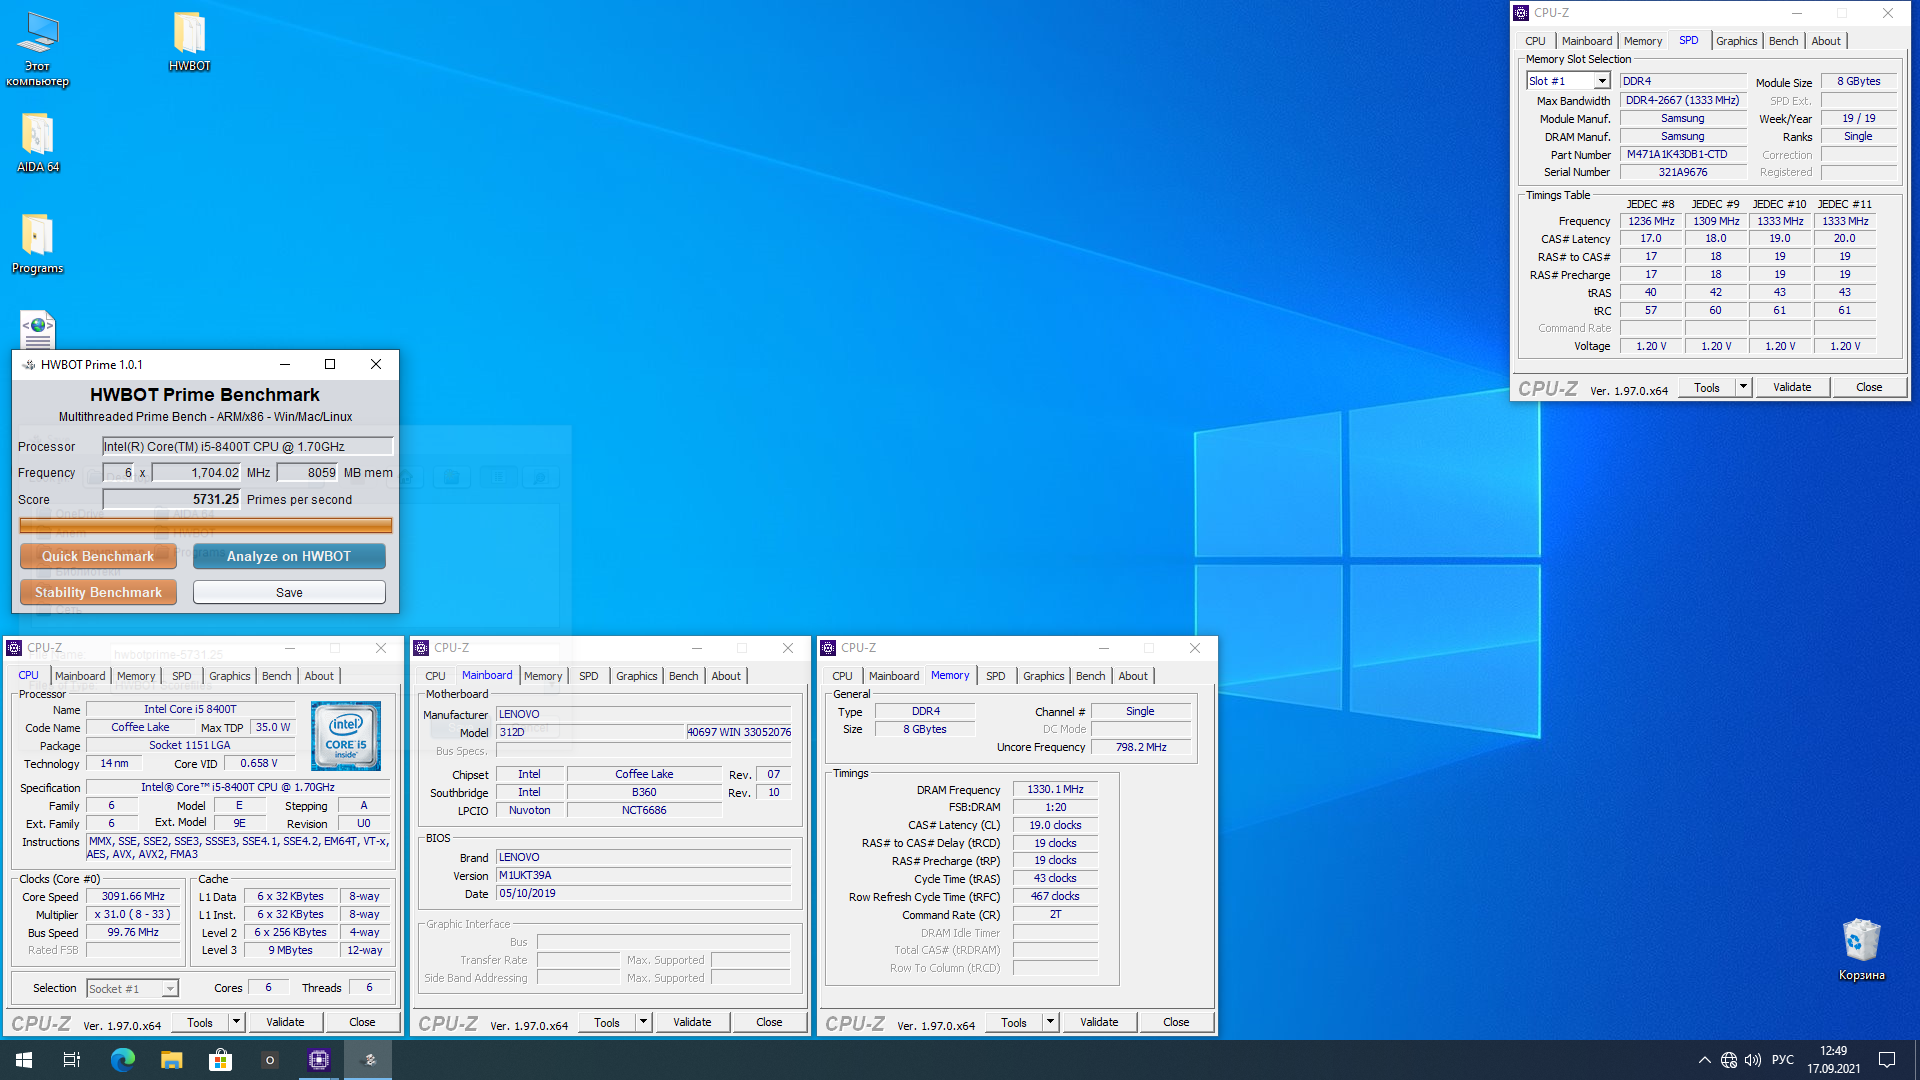The height and width of the screenshot is (1080, 1920).
Task: Open the Socket #1 selection dropdown
Action: click(132, 988)
